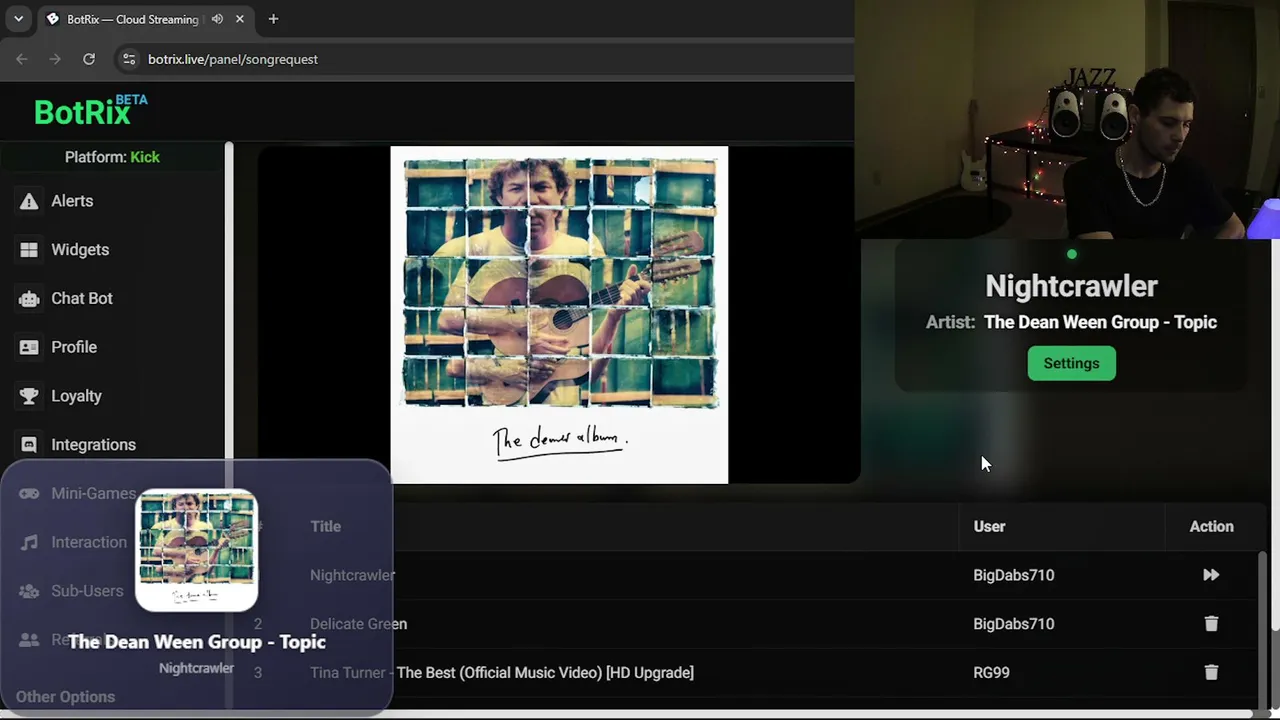Open the Integrations section

93,445
